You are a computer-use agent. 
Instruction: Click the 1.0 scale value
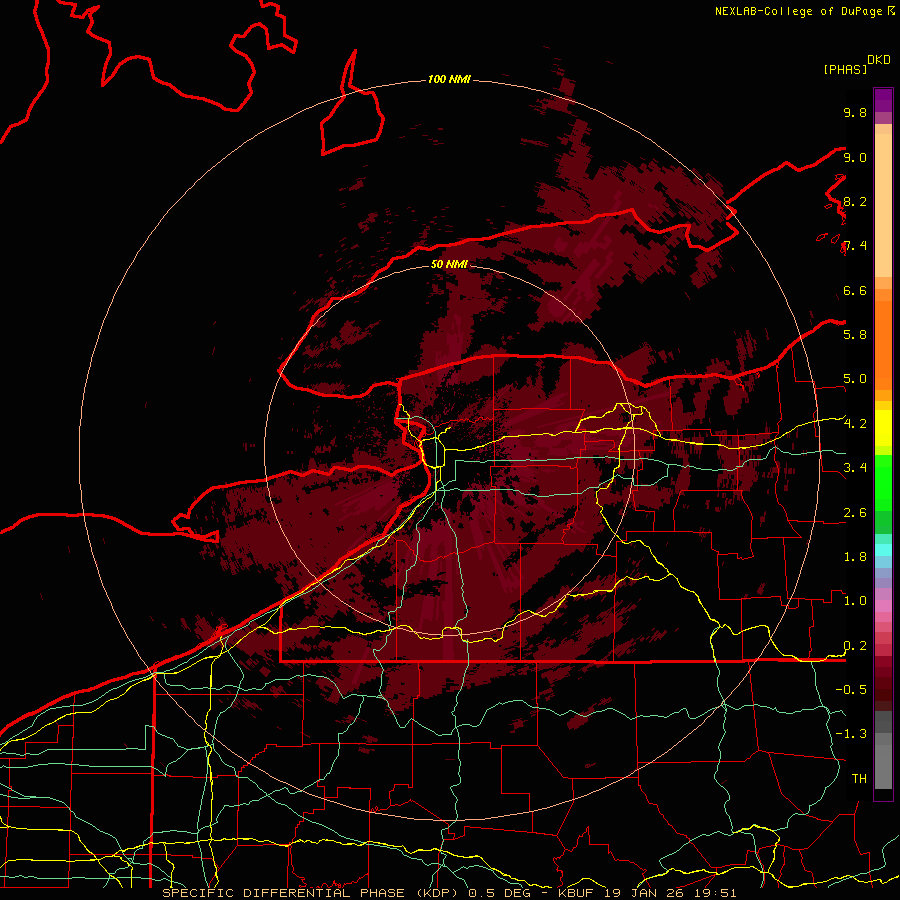coord(855,601)
